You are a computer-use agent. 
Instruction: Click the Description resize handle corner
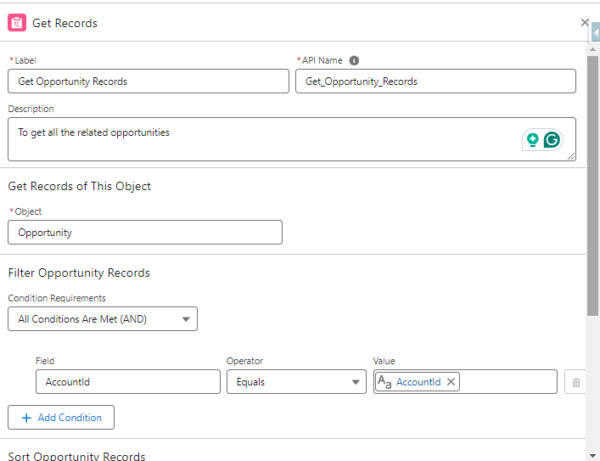click(x=571, y=156)
